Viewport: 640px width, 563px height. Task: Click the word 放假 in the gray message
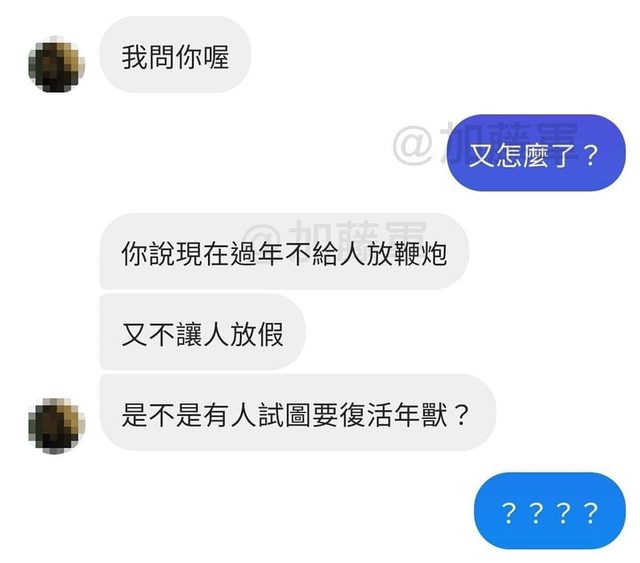pos(257,334)
